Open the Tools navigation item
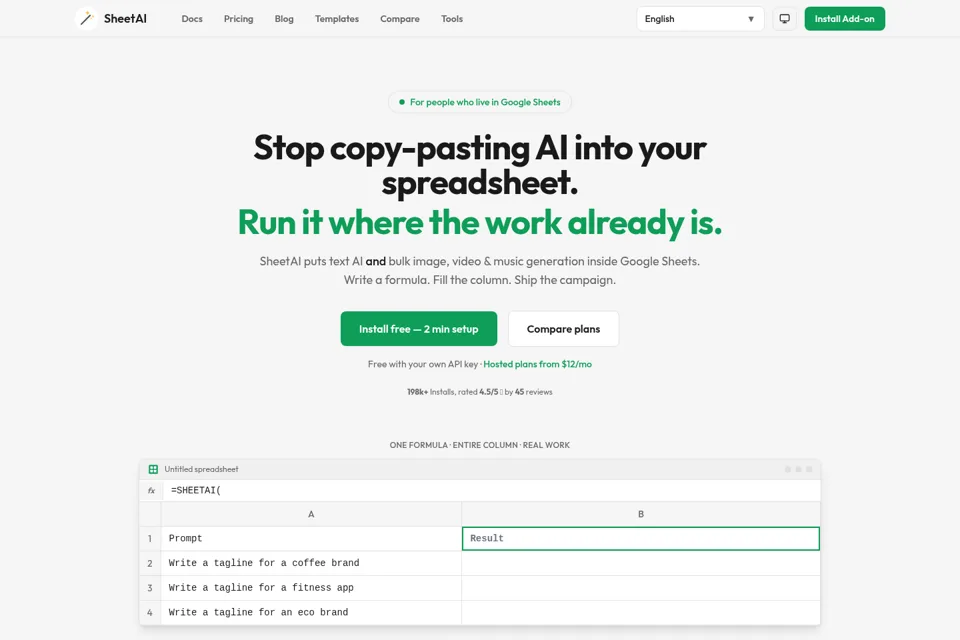The height and width of the screenshot is (640, 960). coord(452,19)
